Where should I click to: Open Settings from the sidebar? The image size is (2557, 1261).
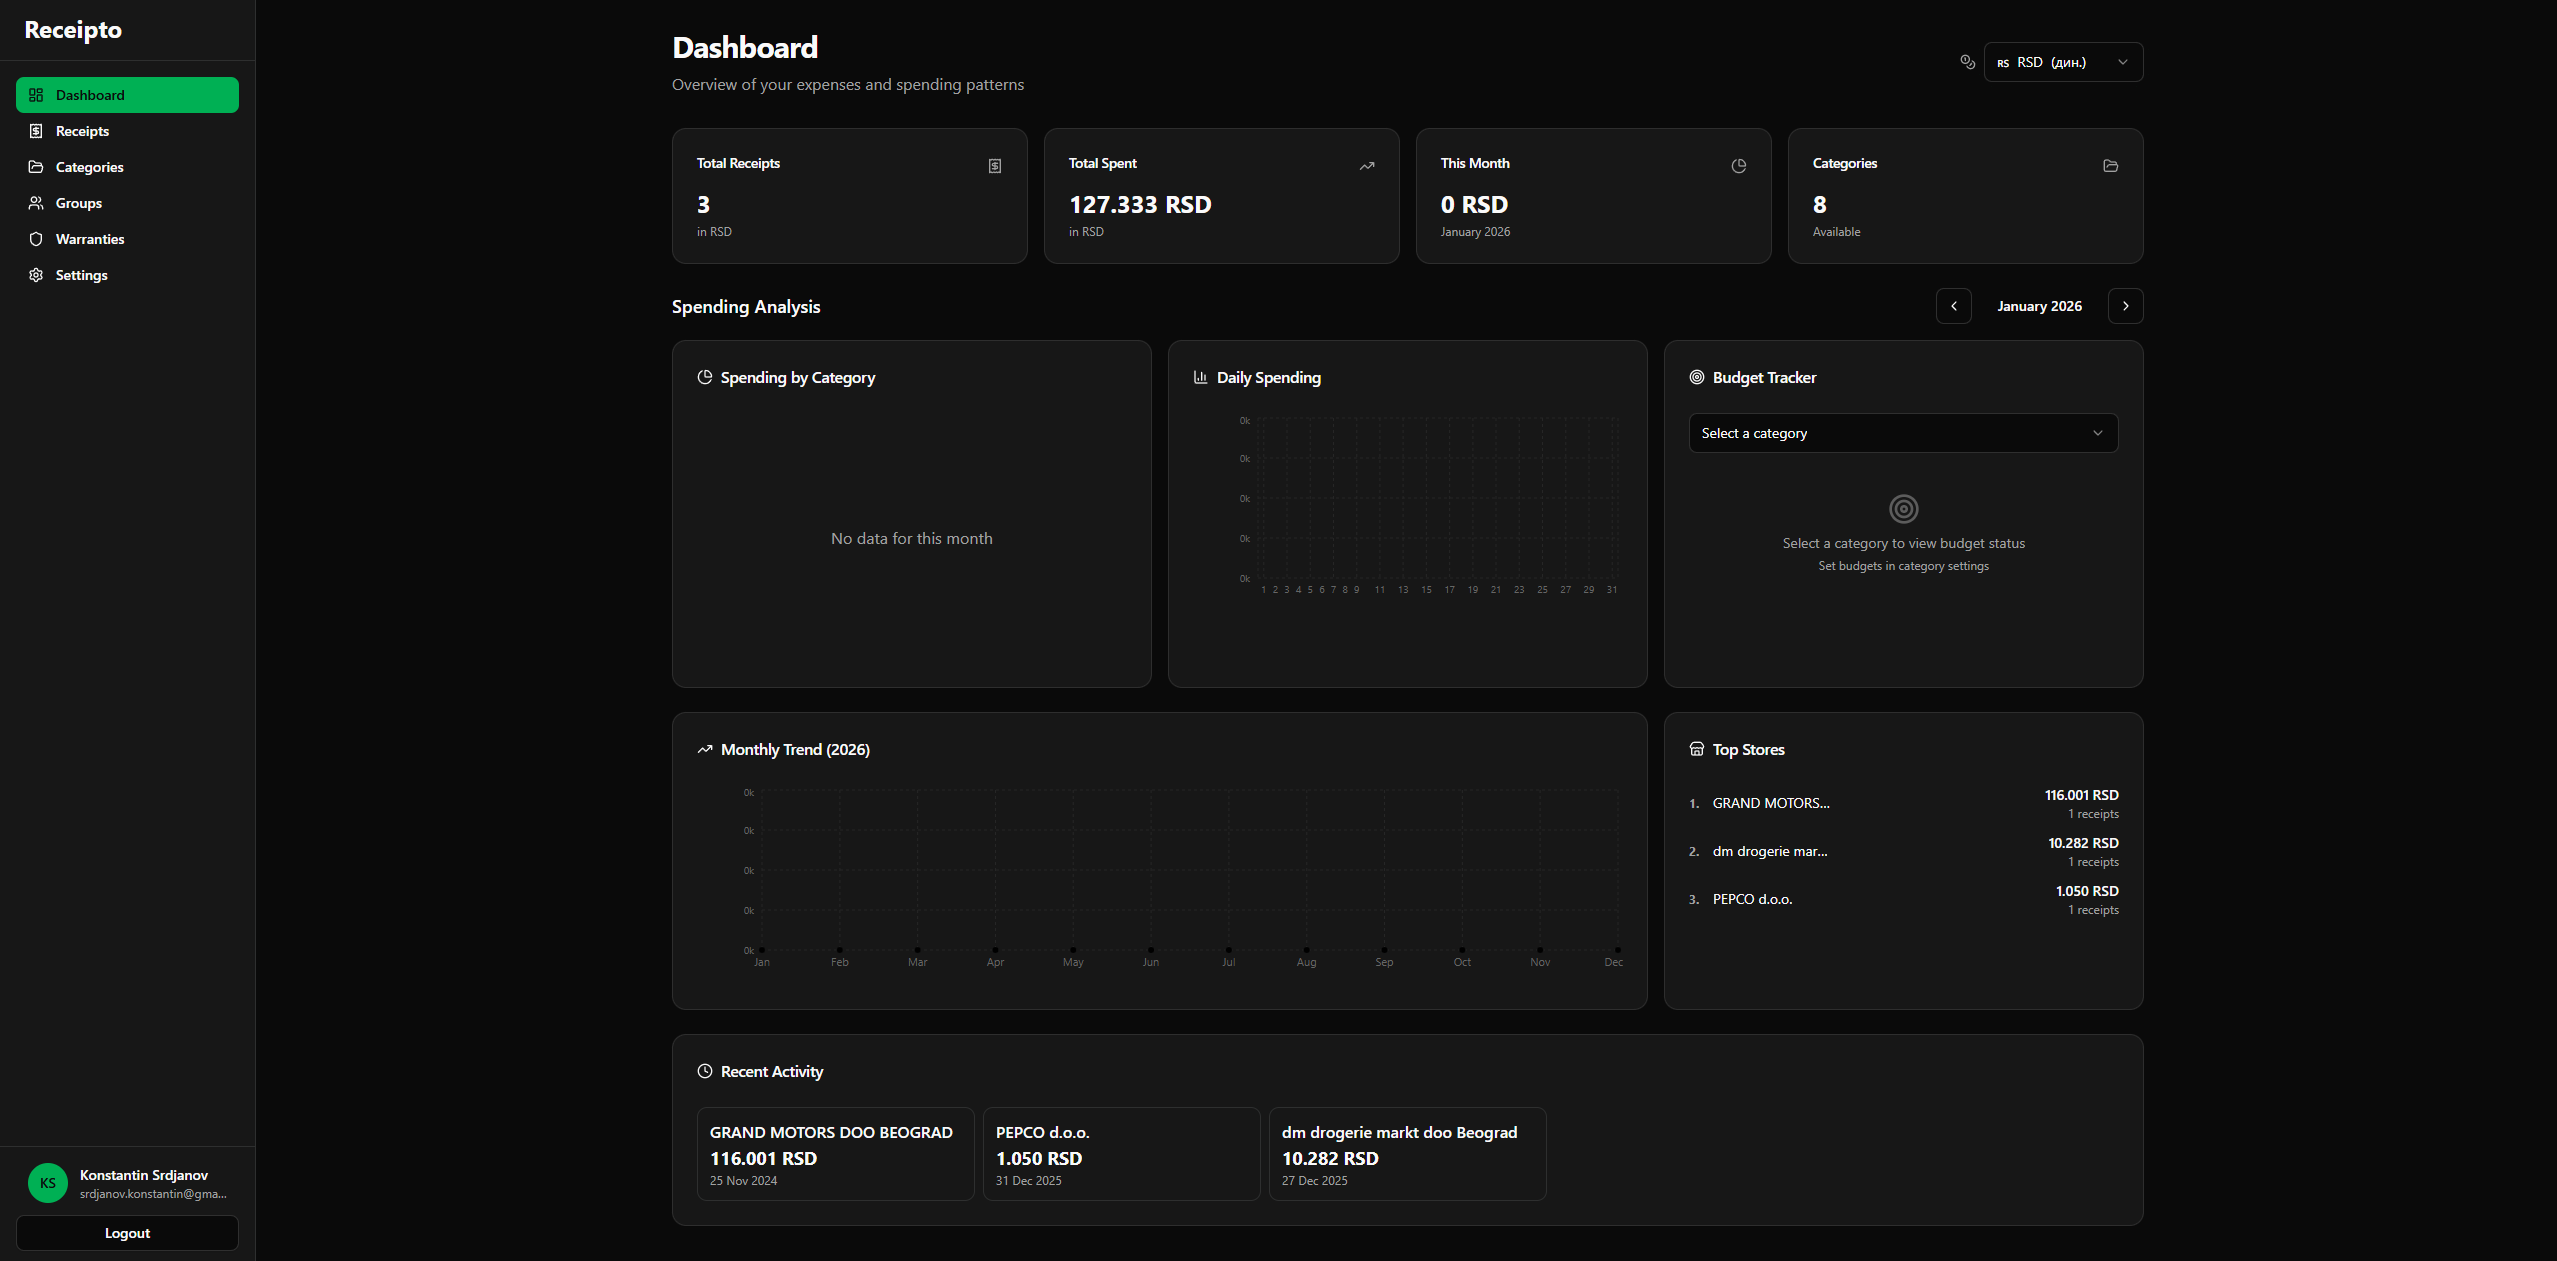tap(80, 275)
